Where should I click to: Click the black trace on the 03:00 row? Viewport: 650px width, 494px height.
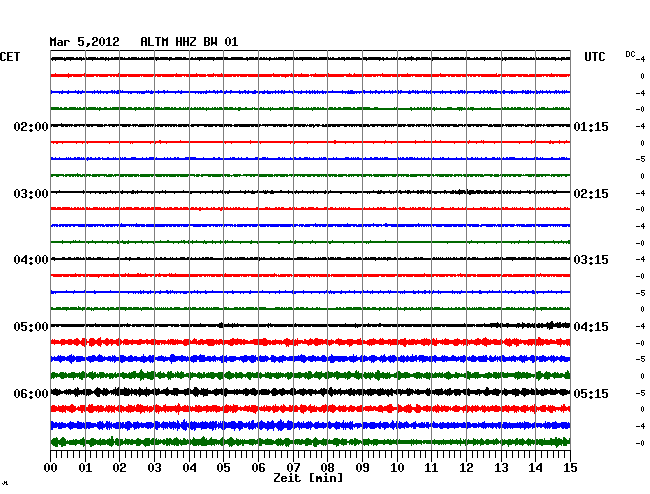(310, 192)
